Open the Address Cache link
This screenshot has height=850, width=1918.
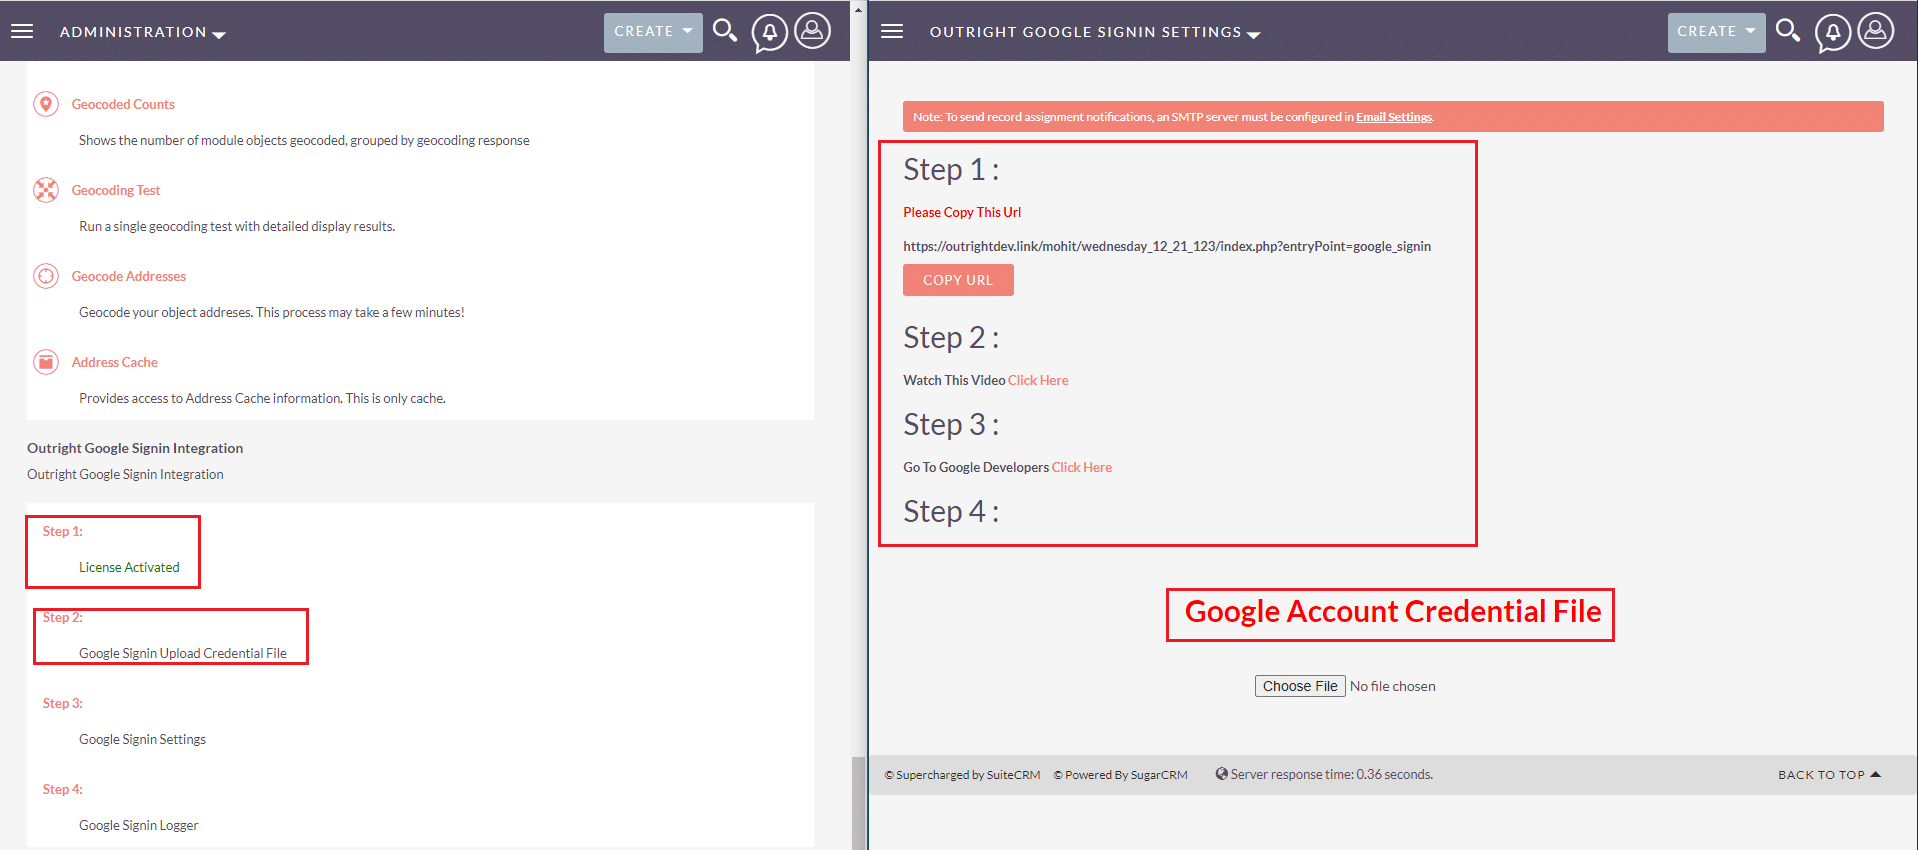[x=115, y=362]
